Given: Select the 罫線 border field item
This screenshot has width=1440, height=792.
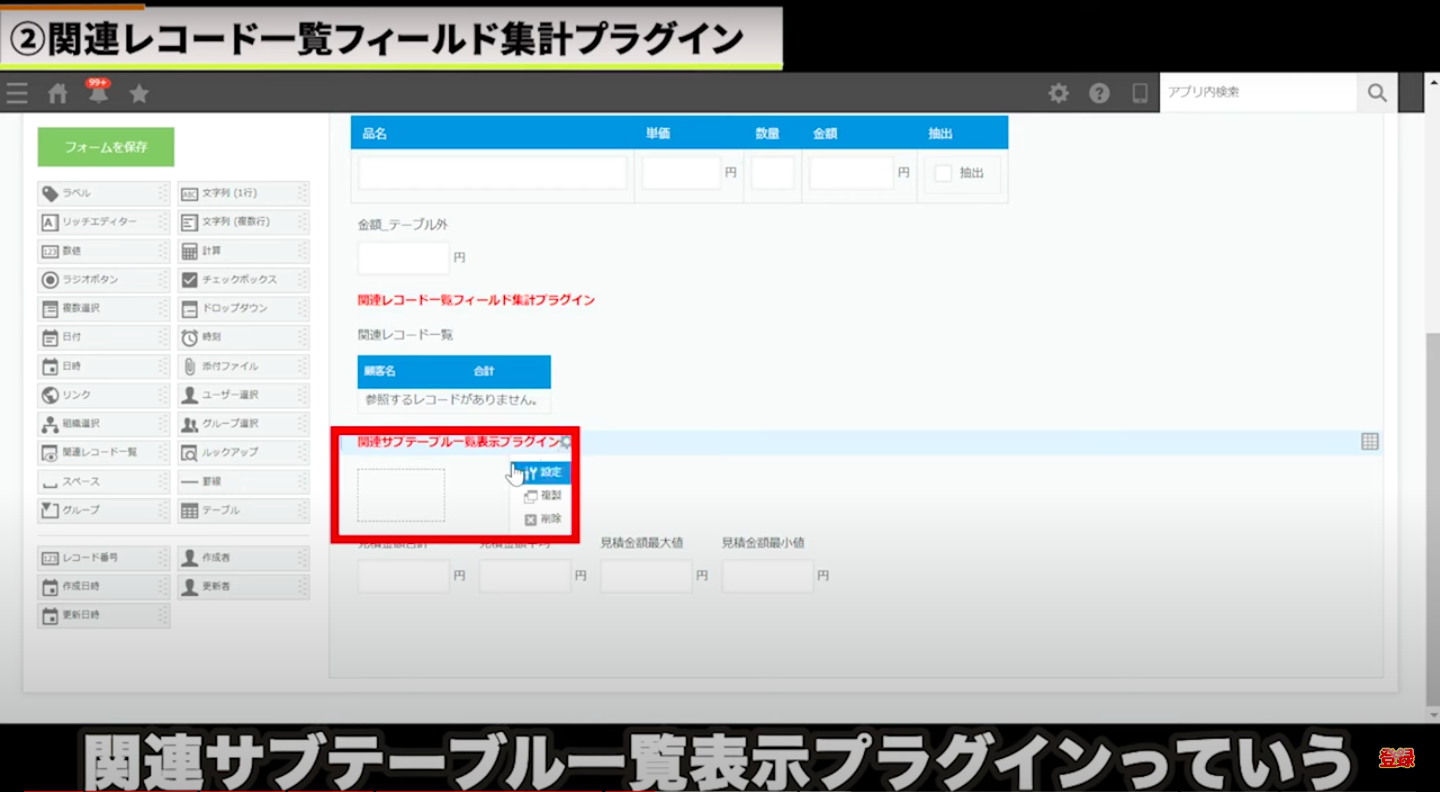Looking at the screenshot, I should [x=243, y=482].
